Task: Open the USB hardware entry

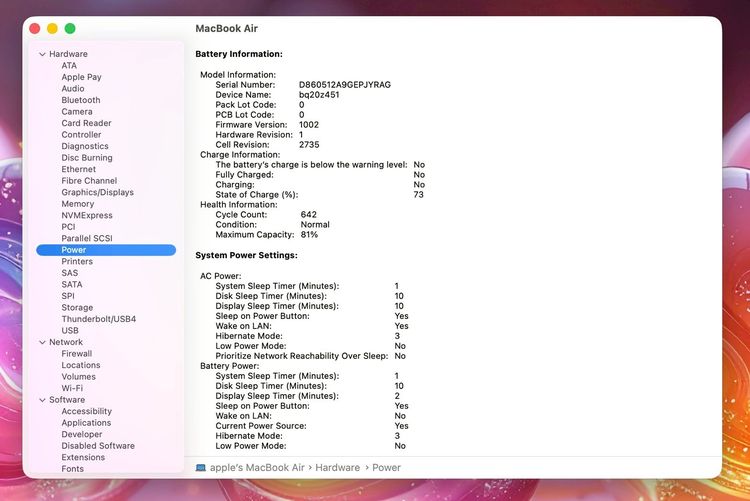Action: click(70, 330)
